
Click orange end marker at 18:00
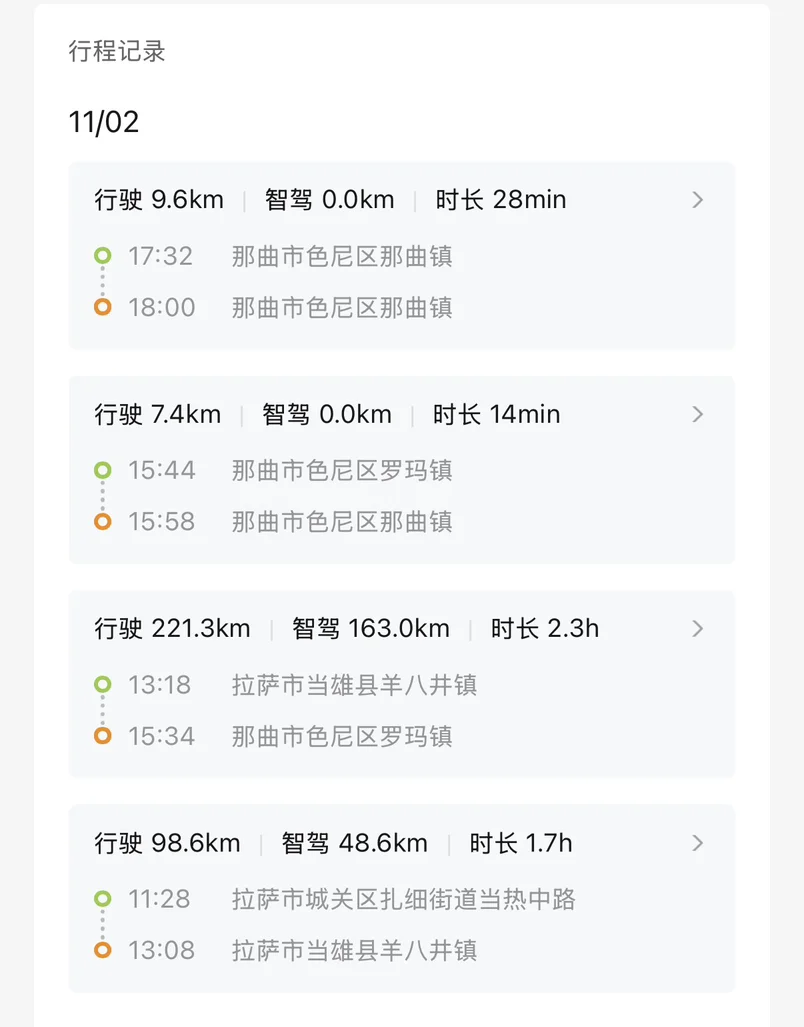pyautogui.click(x=102, y=307)
